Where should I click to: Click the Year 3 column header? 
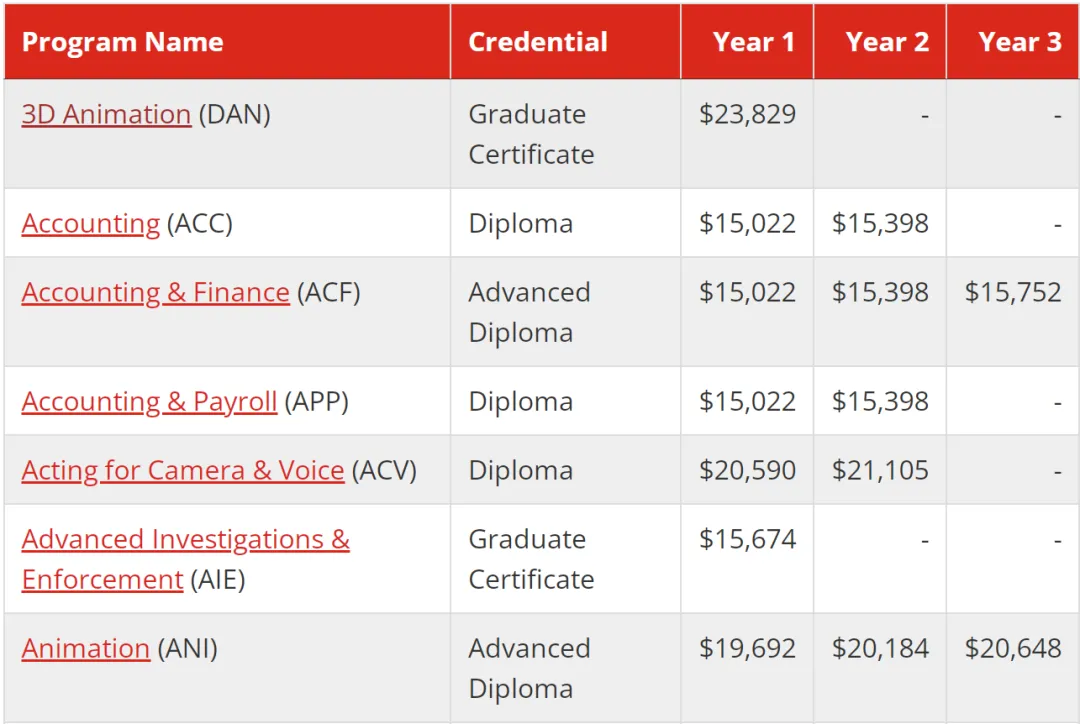(1020, 42)
